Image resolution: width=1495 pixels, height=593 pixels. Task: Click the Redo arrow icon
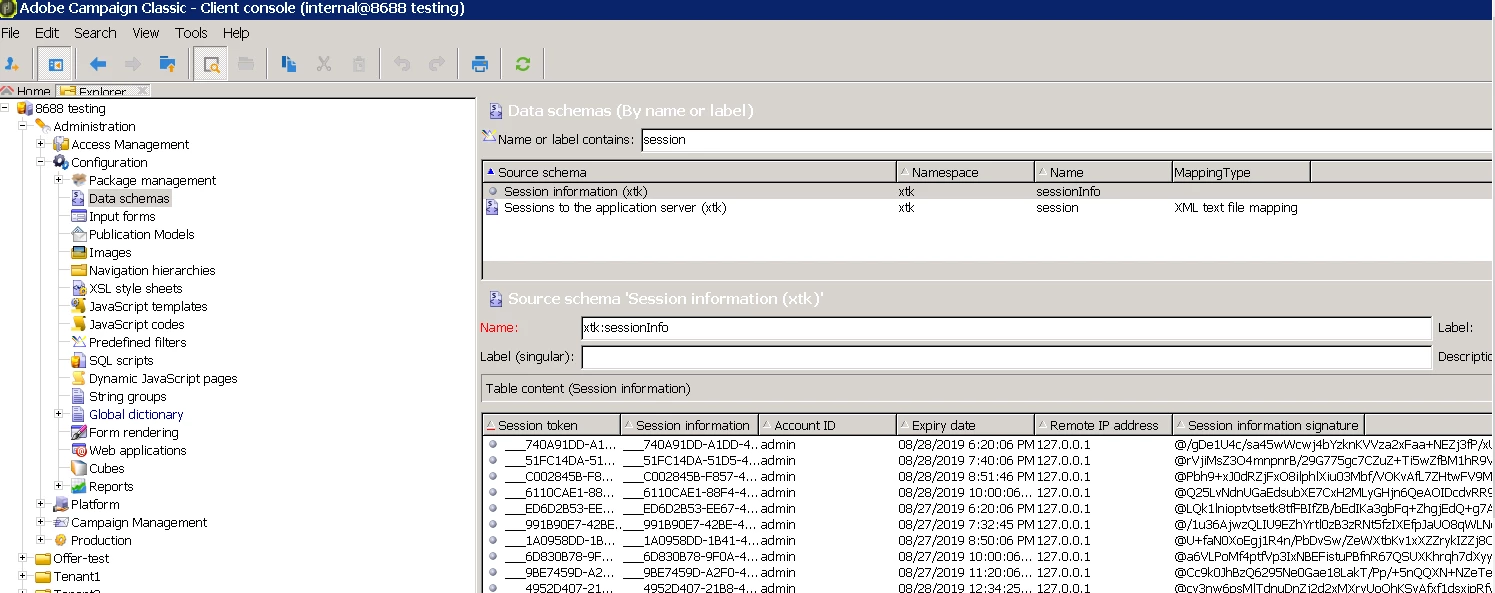(437, 64)
